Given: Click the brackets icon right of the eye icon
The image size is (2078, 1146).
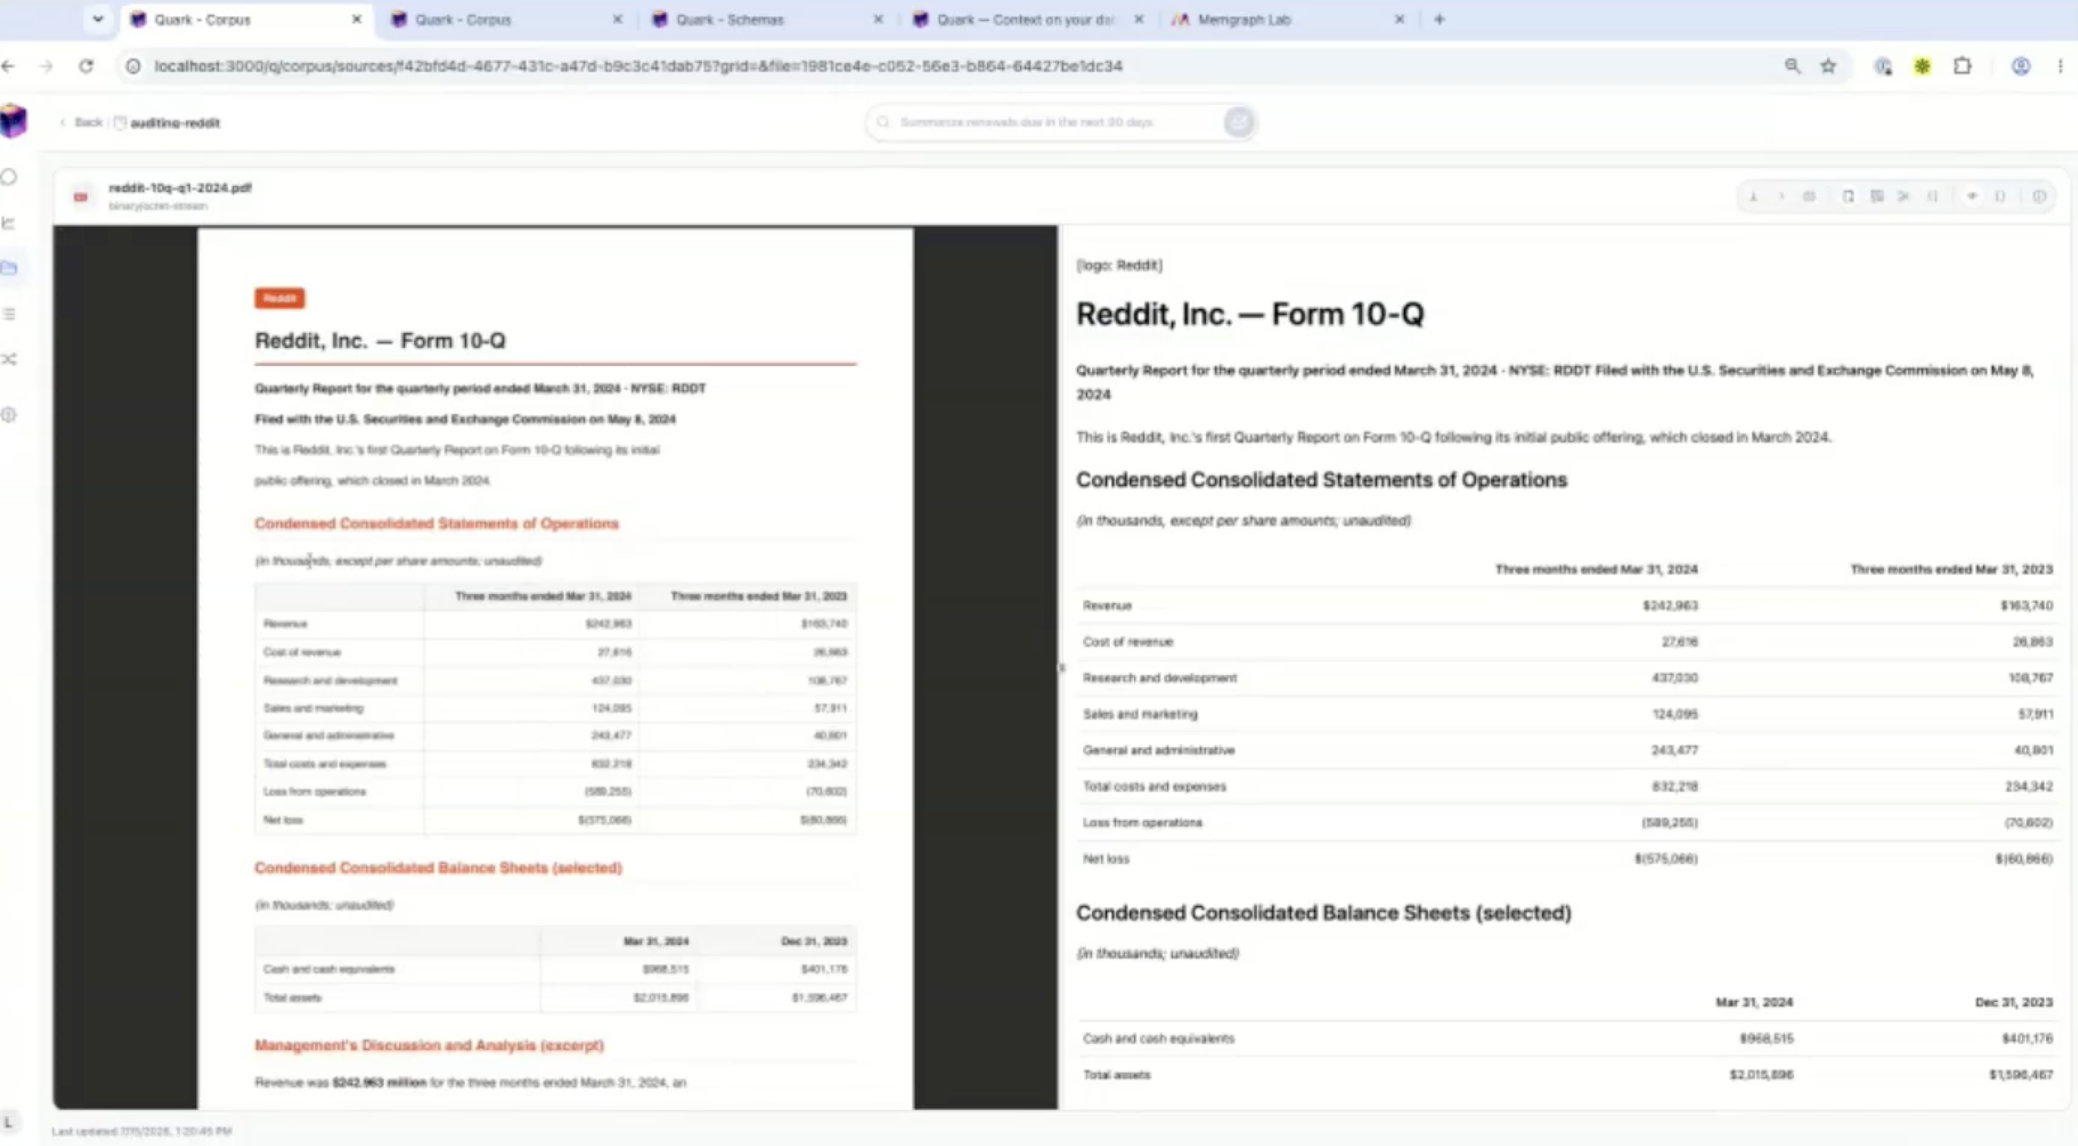Looking at the screenshot, I should point(2000,197).
